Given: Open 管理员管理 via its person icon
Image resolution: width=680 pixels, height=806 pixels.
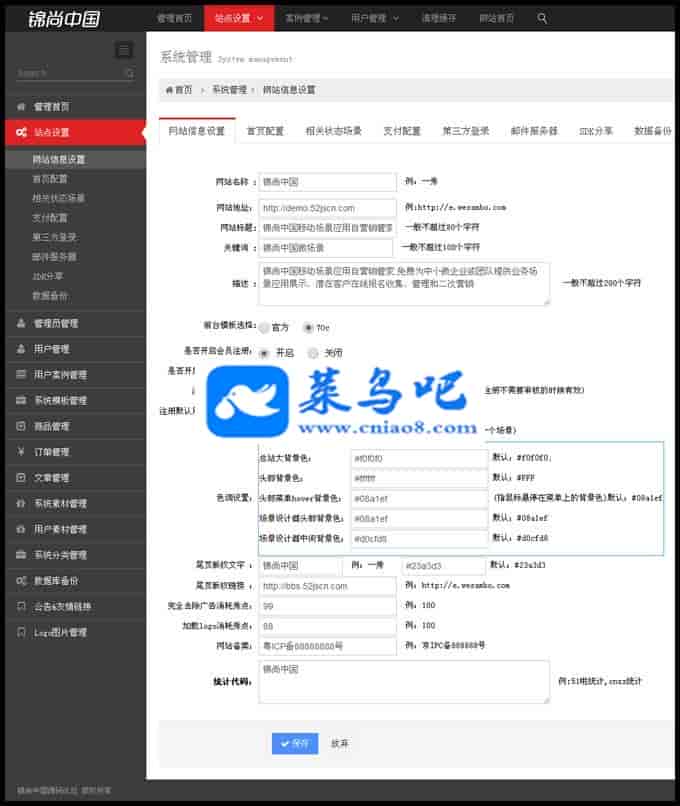Looking at the screenshot, I should click(x=21, y=323).
